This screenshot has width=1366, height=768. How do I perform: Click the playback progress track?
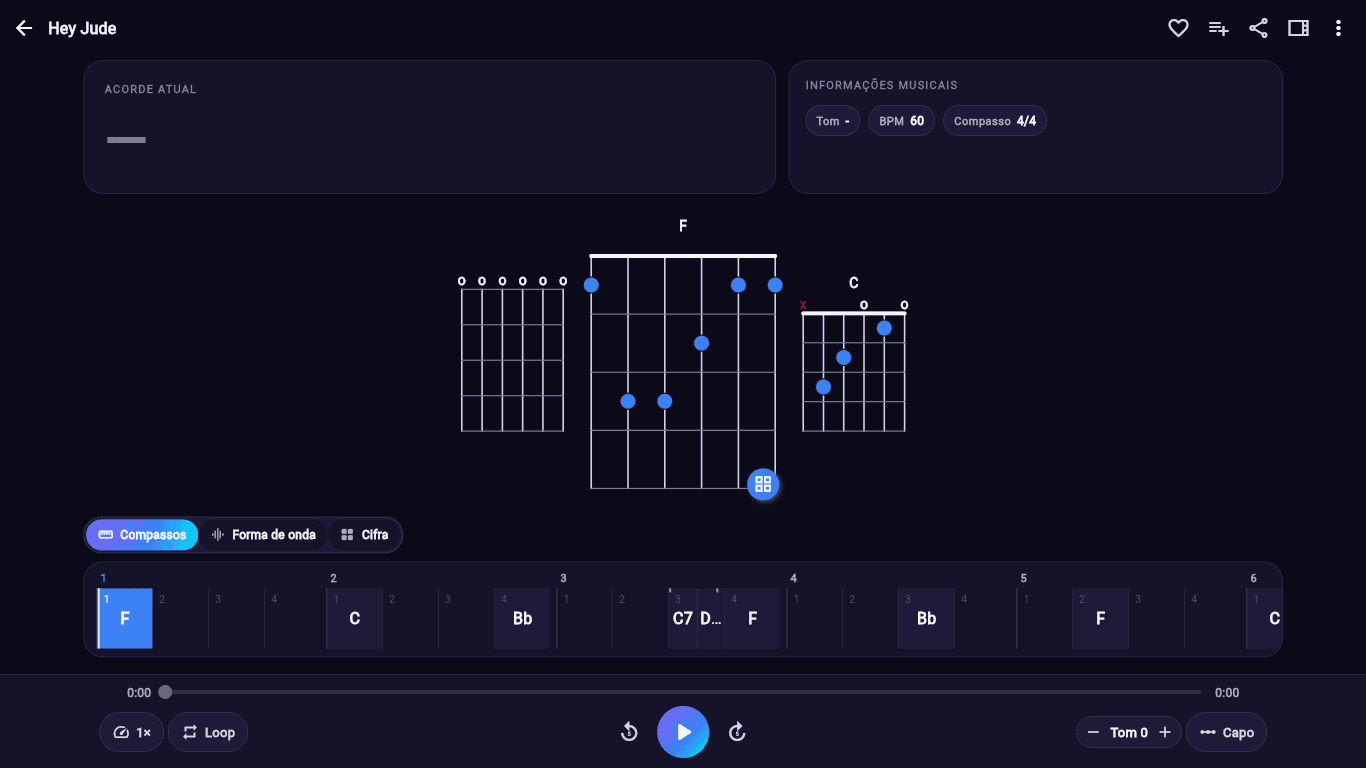tap(683, 692)
